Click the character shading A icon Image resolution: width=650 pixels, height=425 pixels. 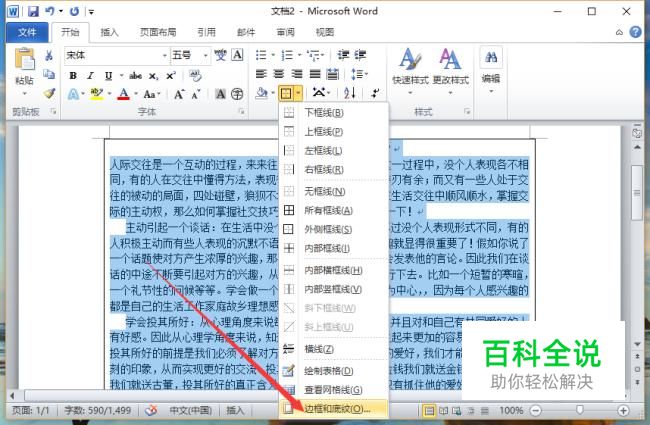[220, 94]
